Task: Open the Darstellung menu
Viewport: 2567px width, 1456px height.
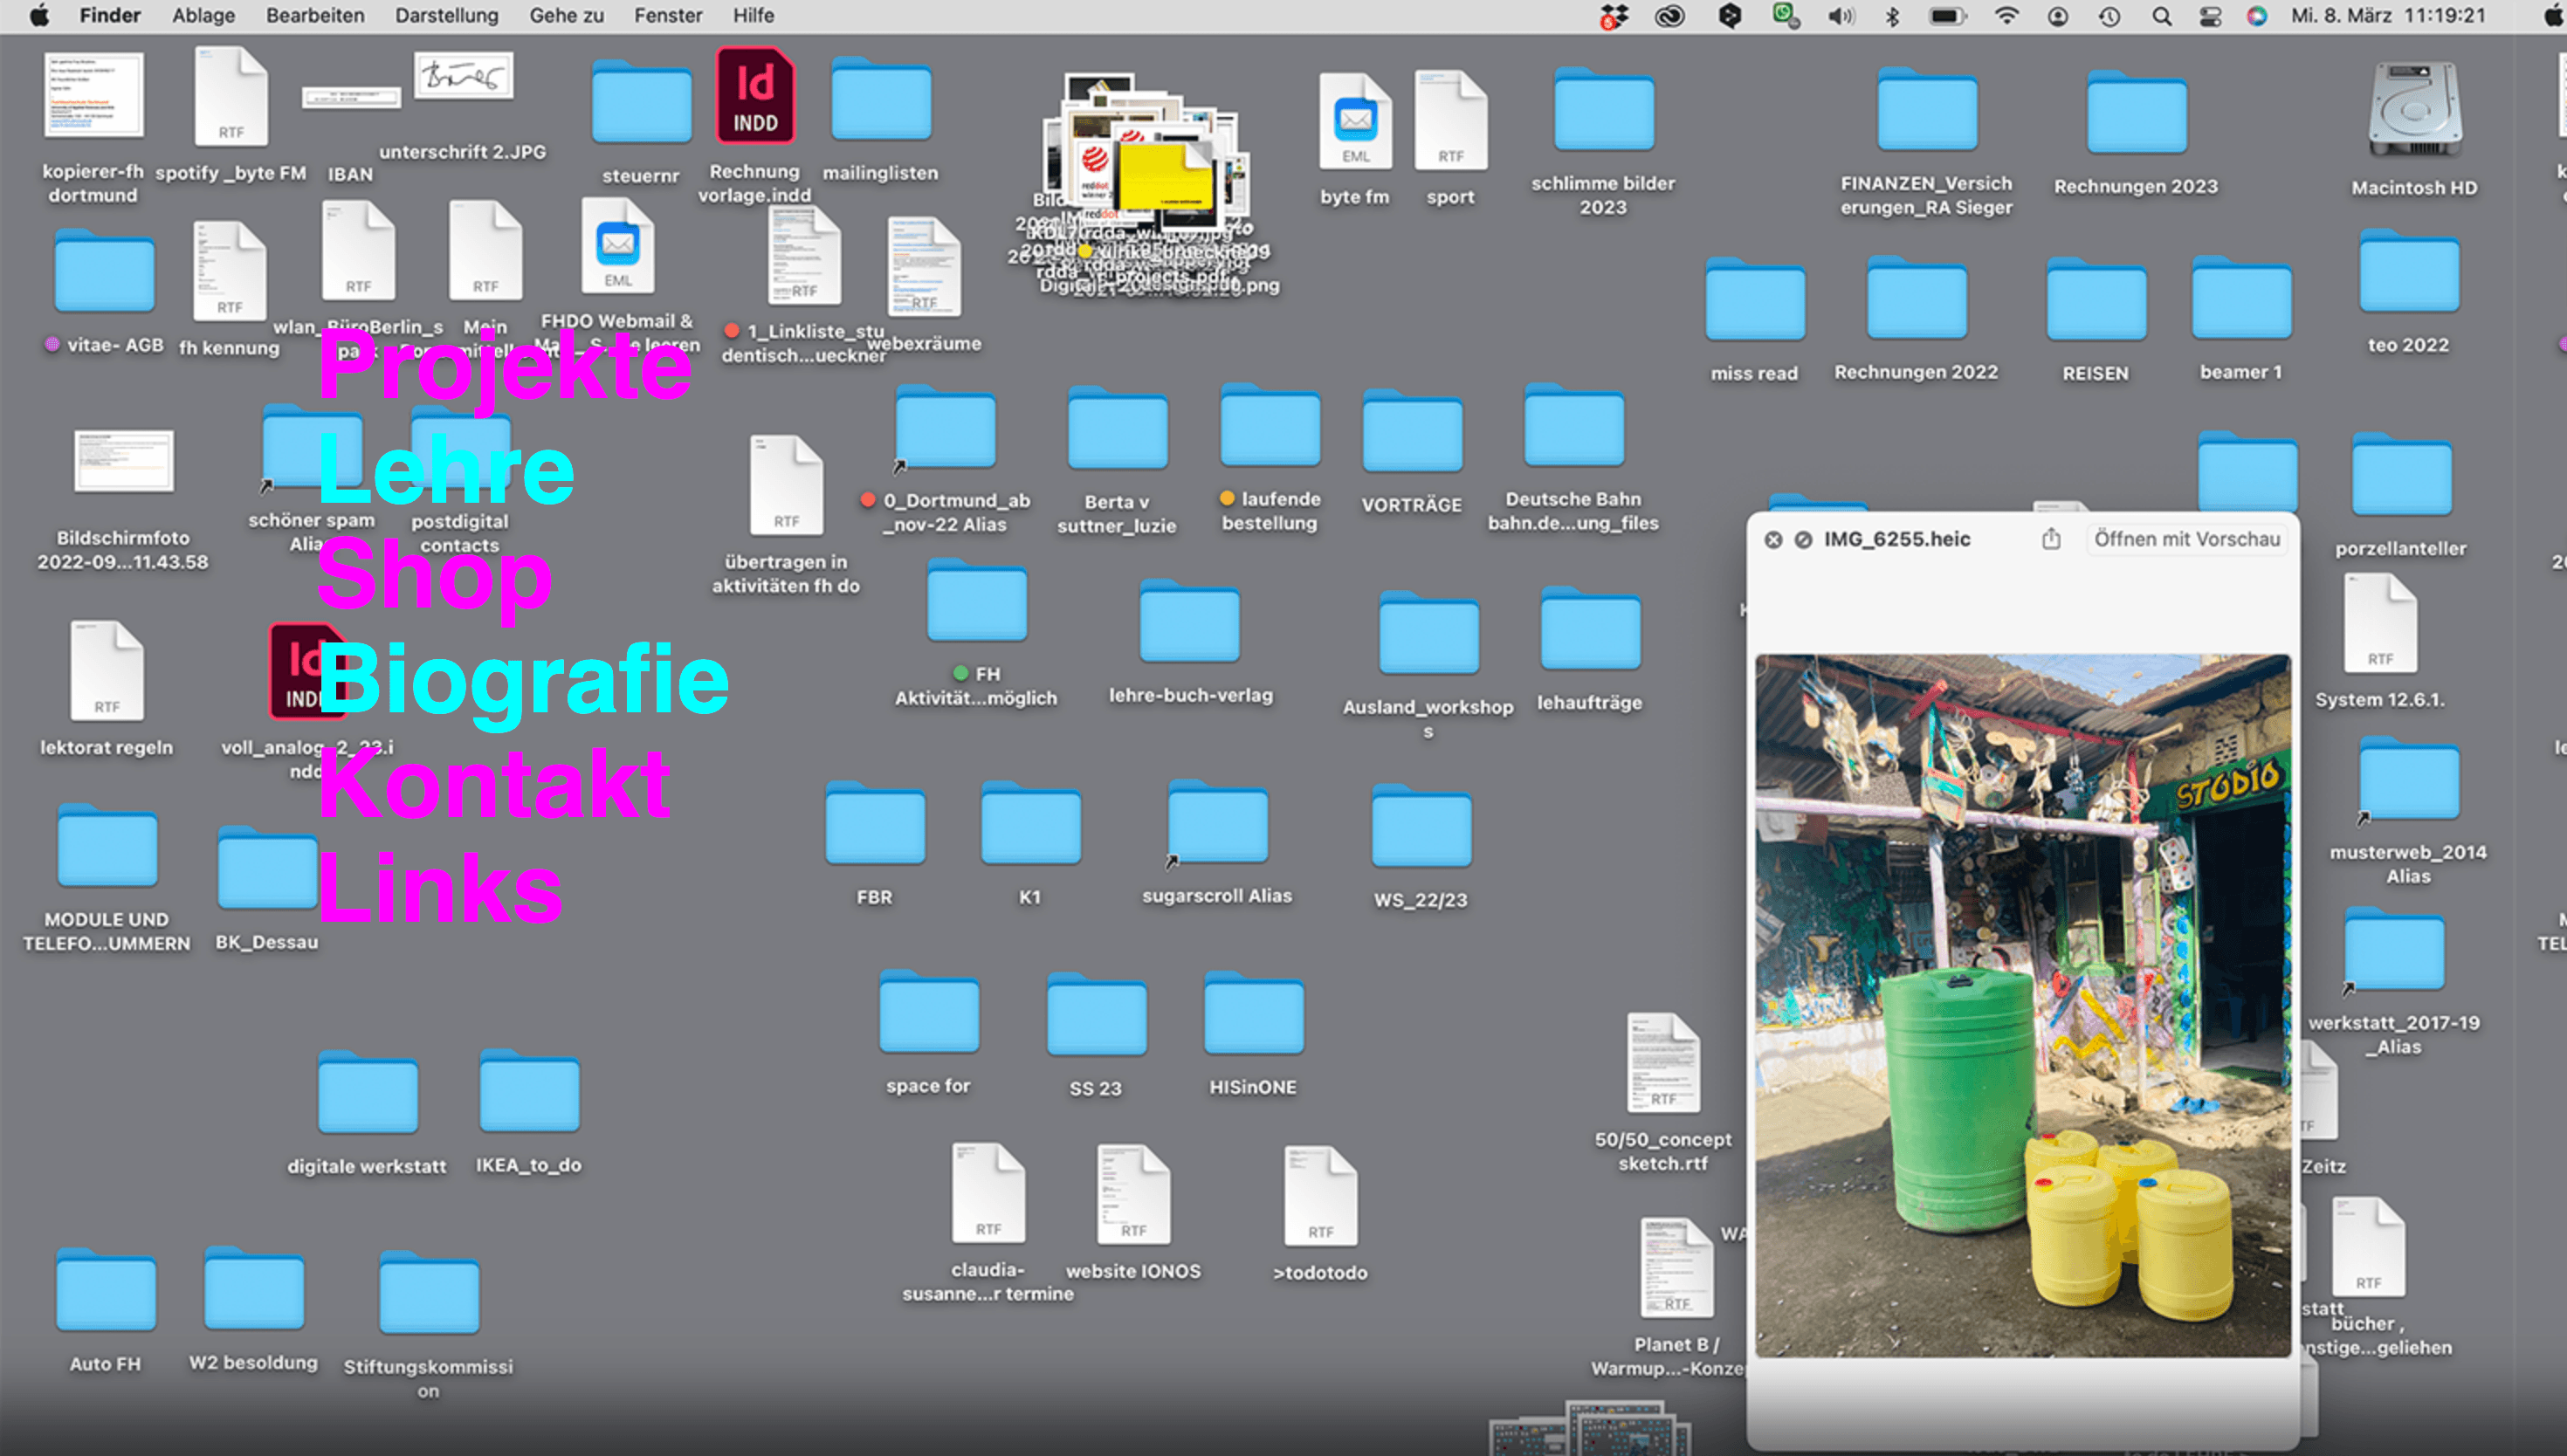Action: coord(446,16)
